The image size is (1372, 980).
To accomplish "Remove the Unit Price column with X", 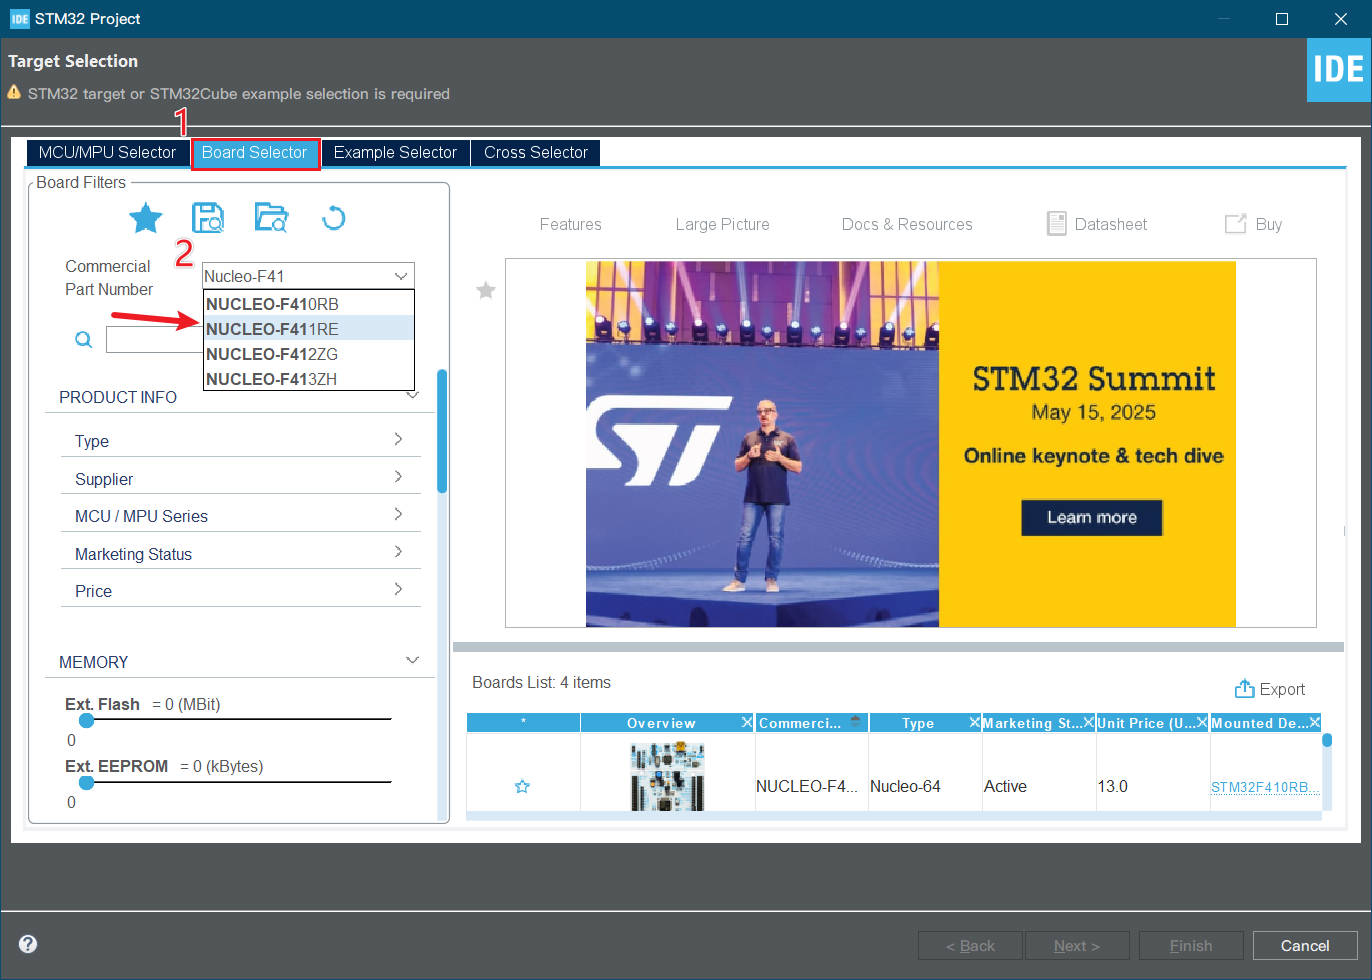I will (1202, 722).
